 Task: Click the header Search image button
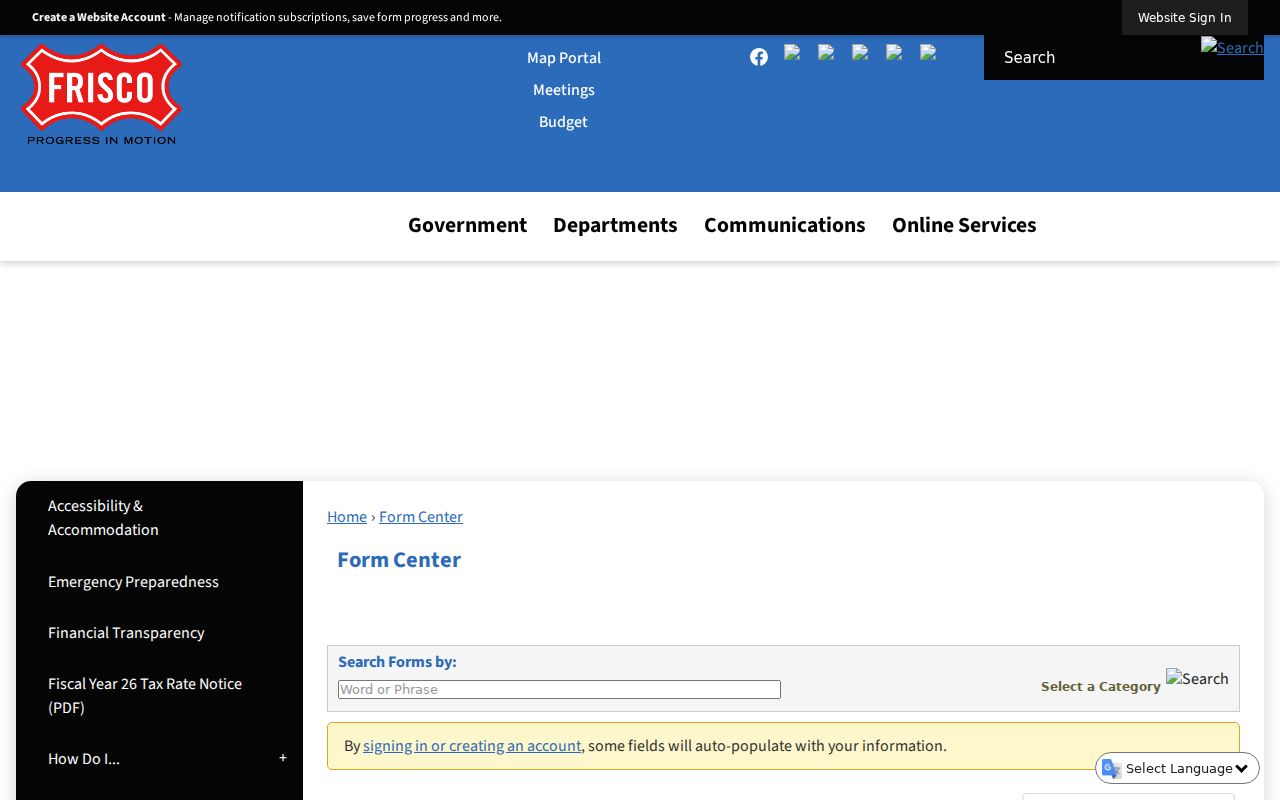tap(1232, 48)
